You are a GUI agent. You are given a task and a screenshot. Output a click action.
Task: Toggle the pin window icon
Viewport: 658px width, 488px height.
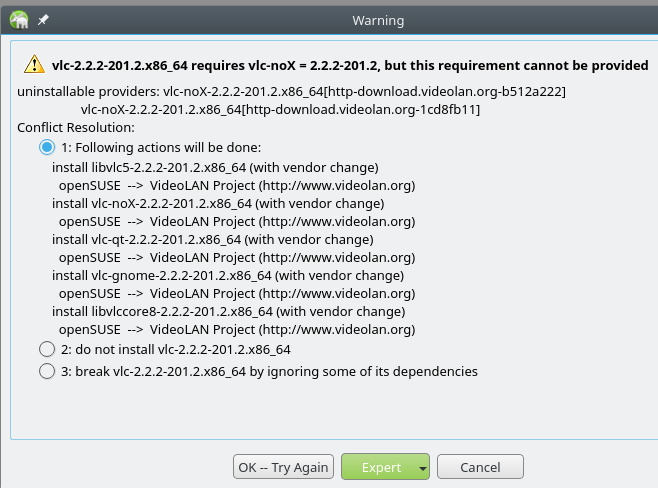pos(43,20)
